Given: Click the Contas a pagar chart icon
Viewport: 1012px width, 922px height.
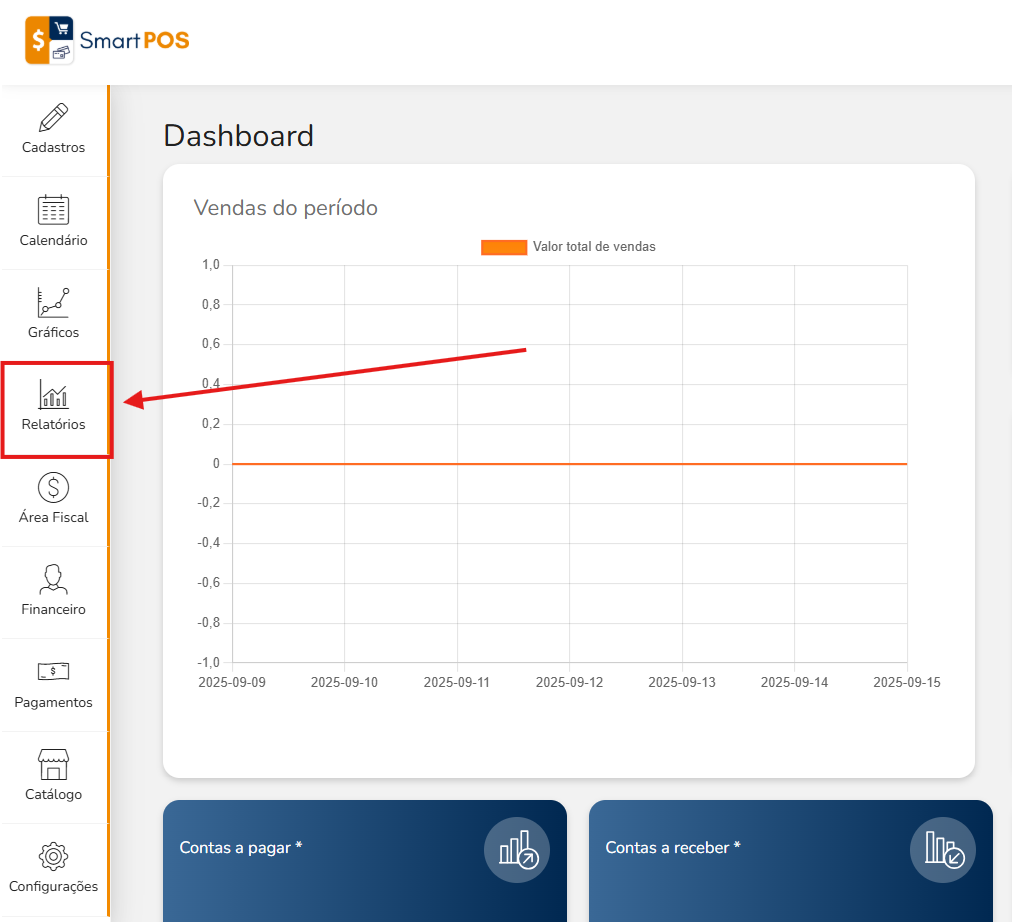Looking at the screenshot, I should point(517,850).
